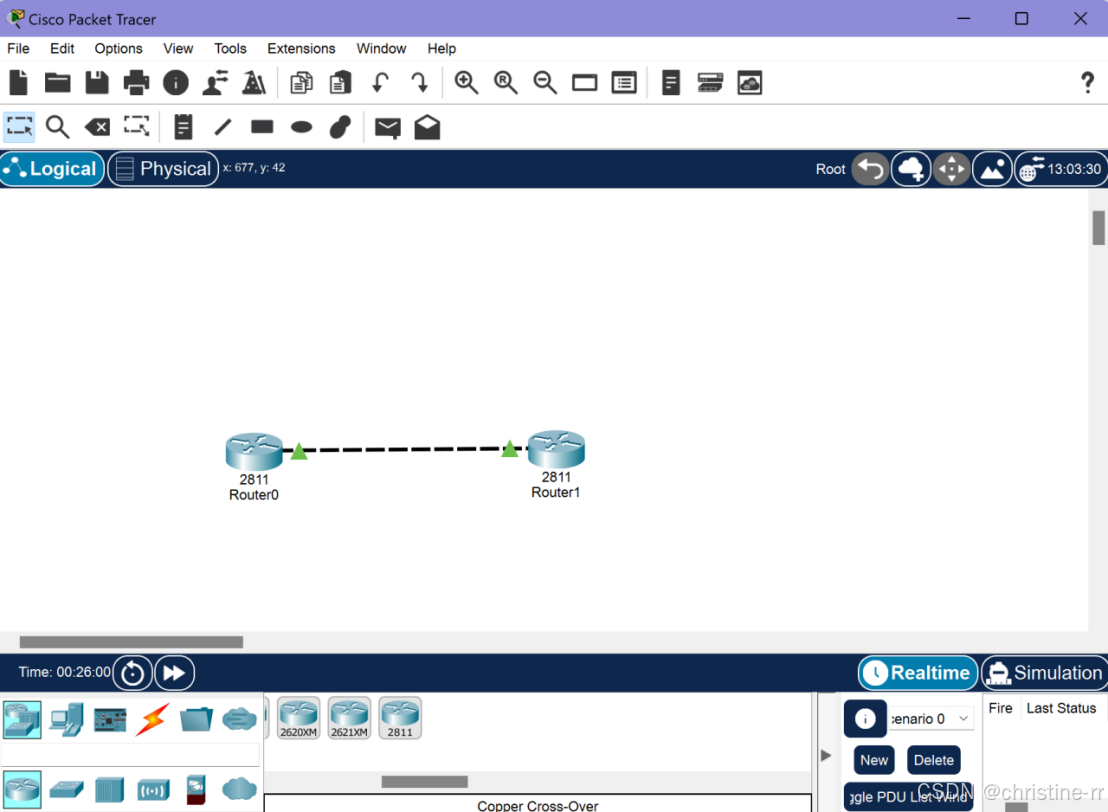The height and width of the screenshot is (812, 1108).
Task: Click the Delete scenario button
Action: pos(933,760)
